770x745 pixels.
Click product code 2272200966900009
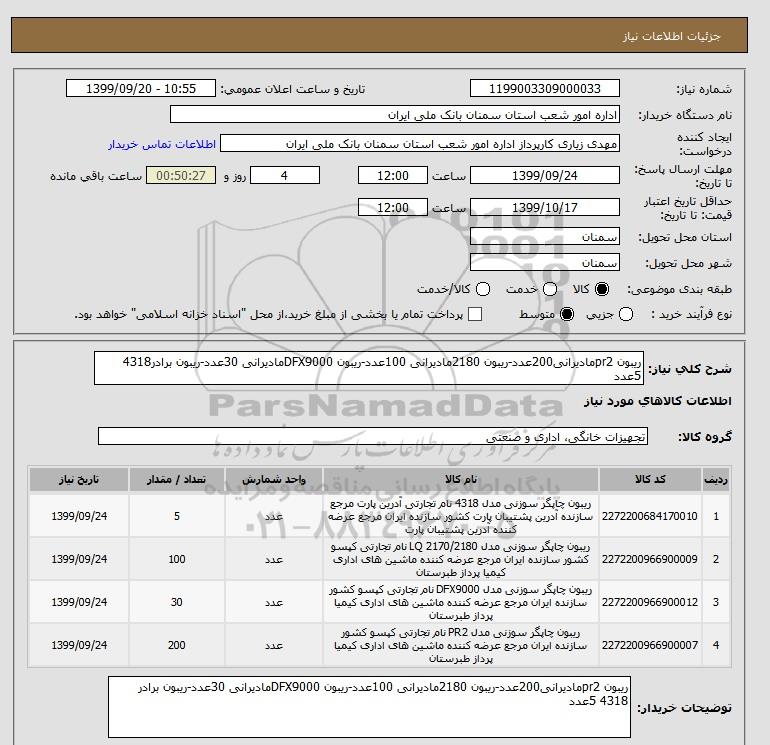pos(650,559)
